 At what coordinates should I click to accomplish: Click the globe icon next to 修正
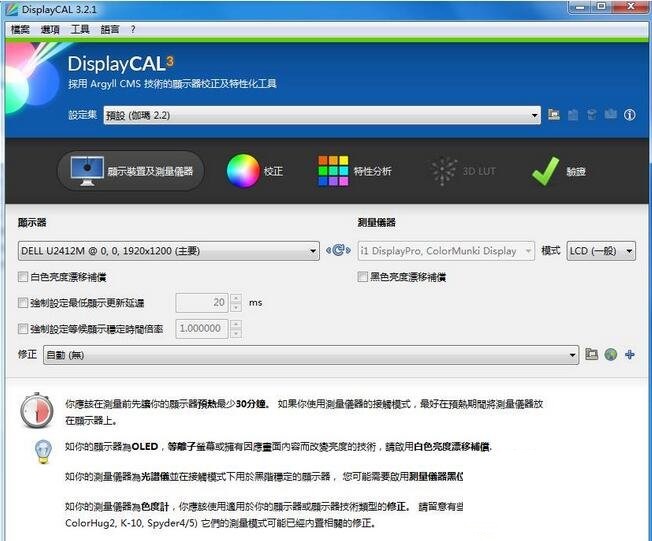[611, 354]
